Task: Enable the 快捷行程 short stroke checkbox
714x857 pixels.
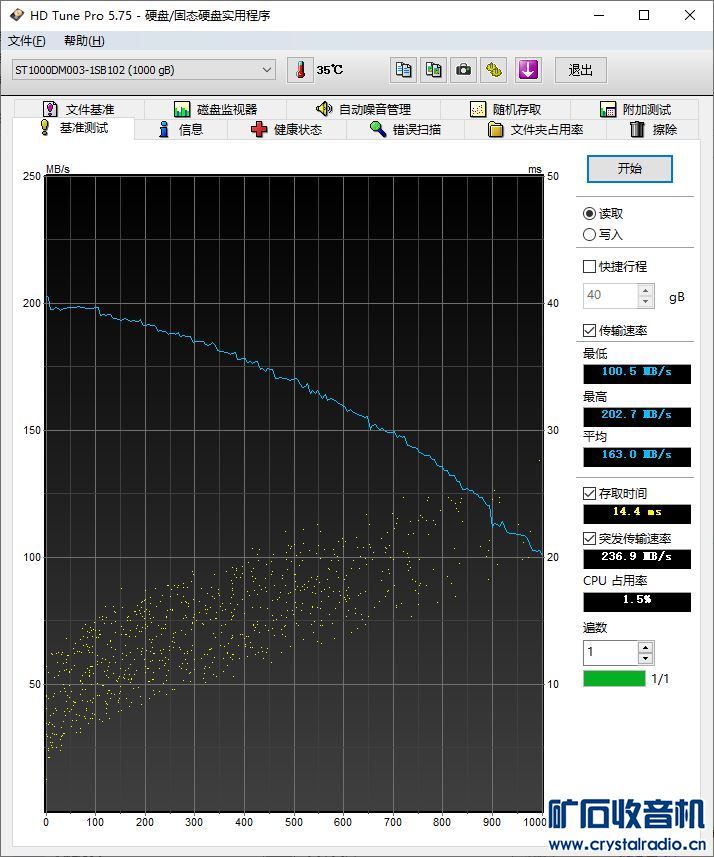Action: click(590, 267)
